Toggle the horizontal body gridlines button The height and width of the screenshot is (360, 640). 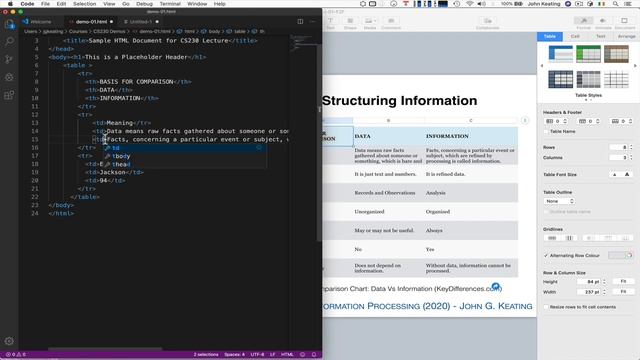coord(552,238)
